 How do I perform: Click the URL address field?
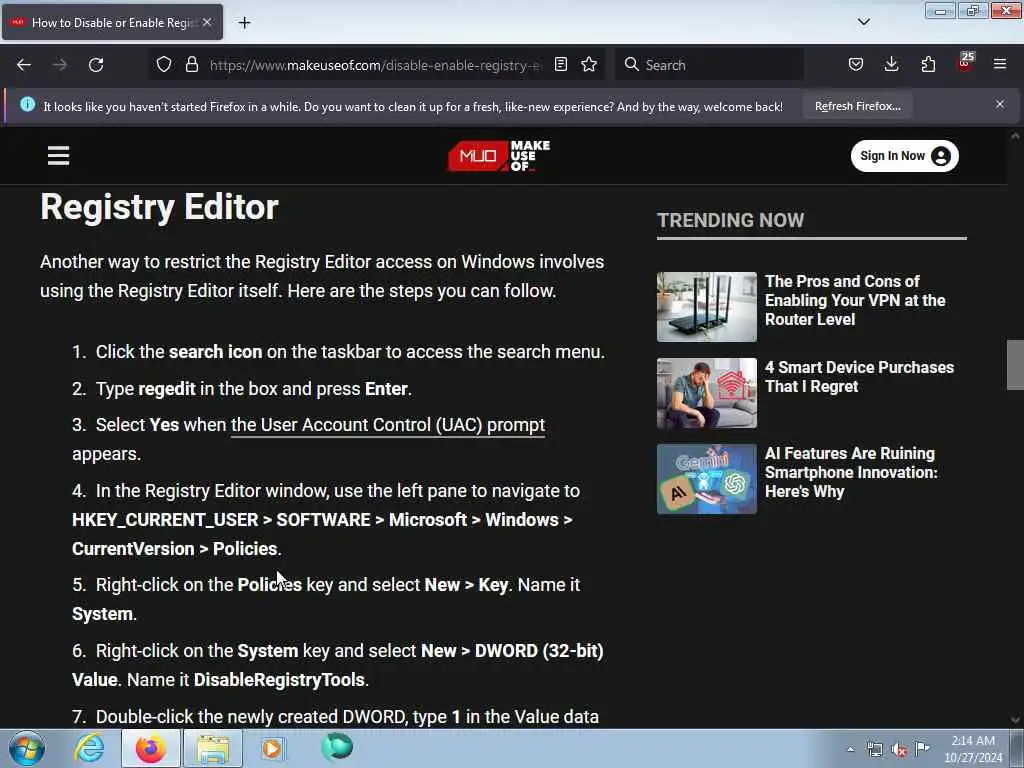376,65
